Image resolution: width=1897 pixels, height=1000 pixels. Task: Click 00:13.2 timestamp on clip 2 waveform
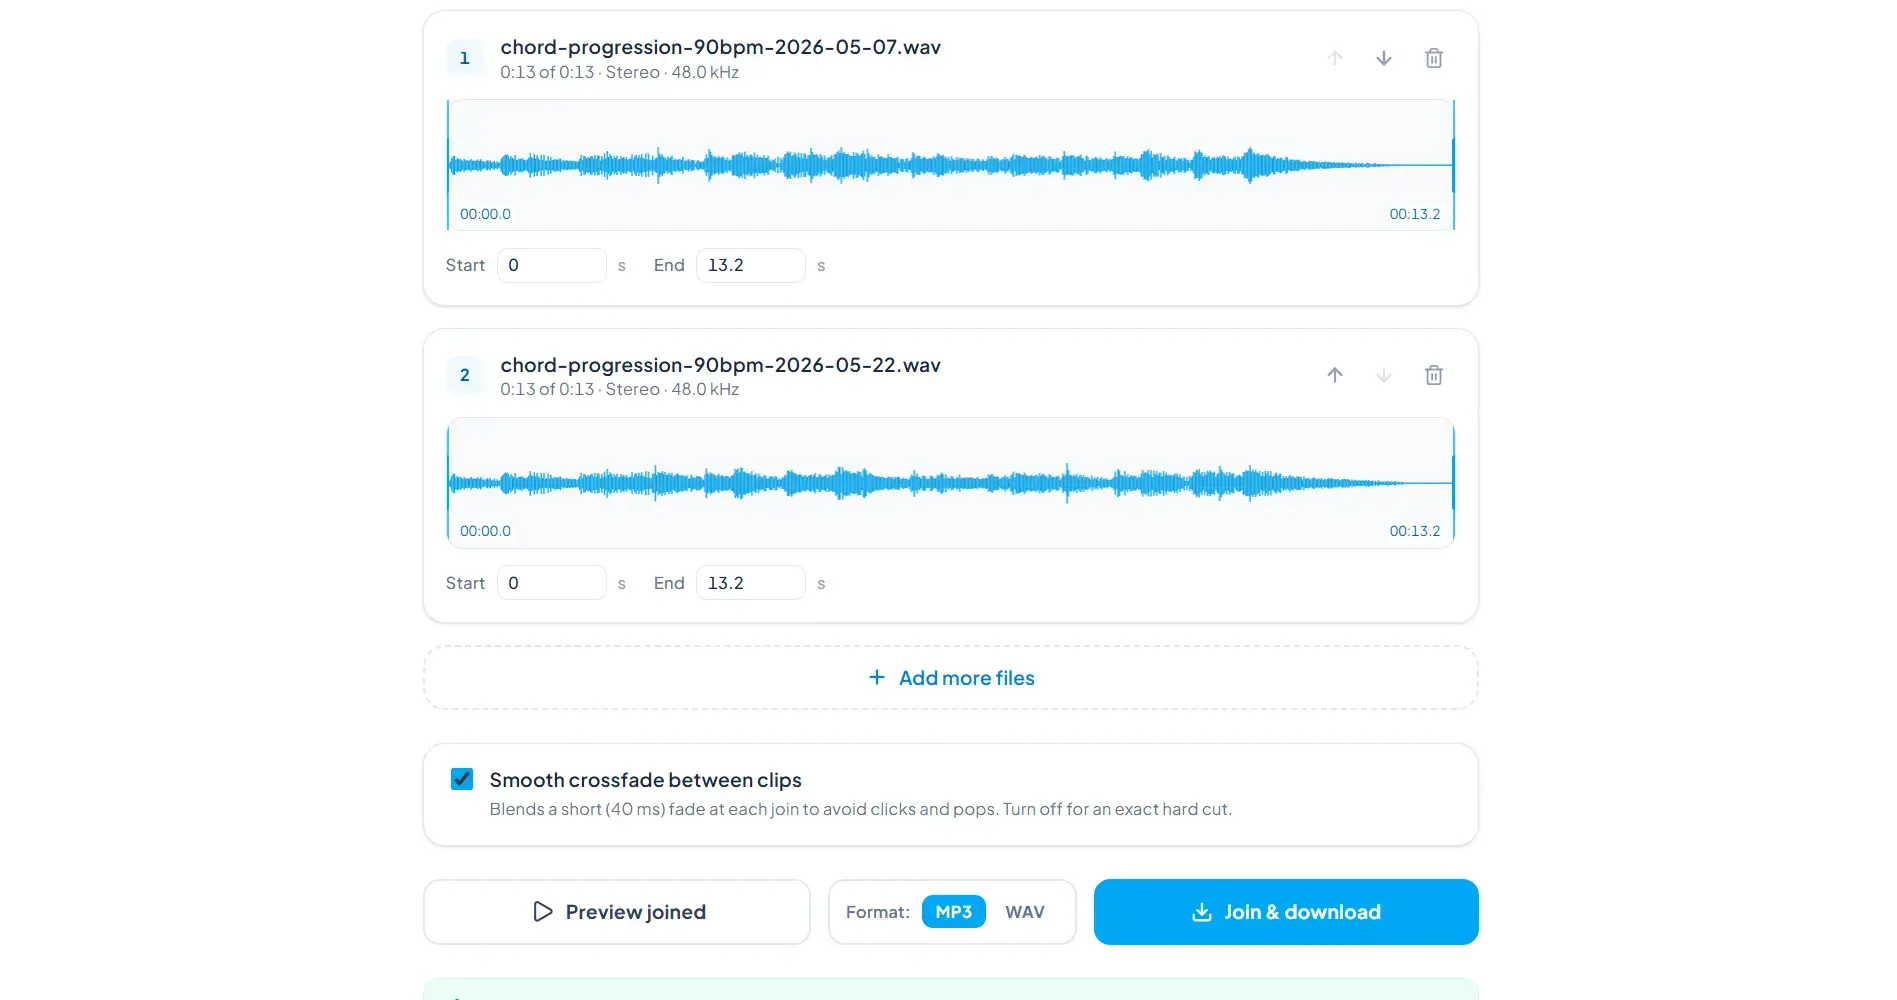pos(1415,531)
